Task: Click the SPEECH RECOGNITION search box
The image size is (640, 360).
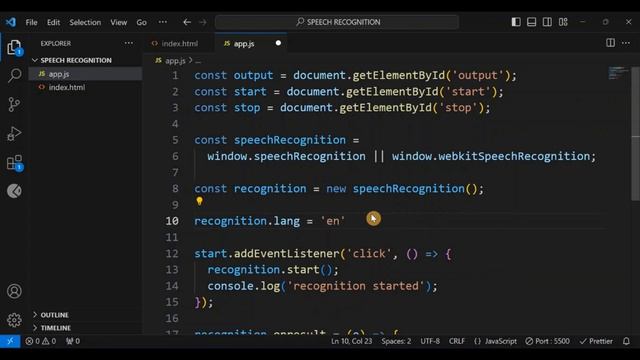Action: [337, 22]
